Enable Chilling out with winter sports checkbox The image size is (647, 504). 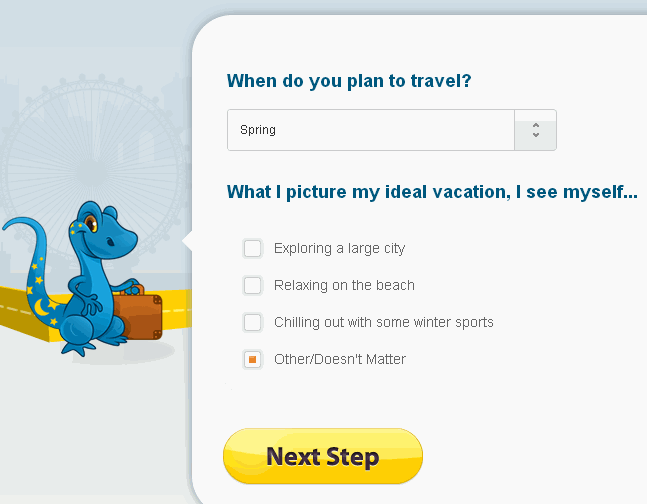253,322
